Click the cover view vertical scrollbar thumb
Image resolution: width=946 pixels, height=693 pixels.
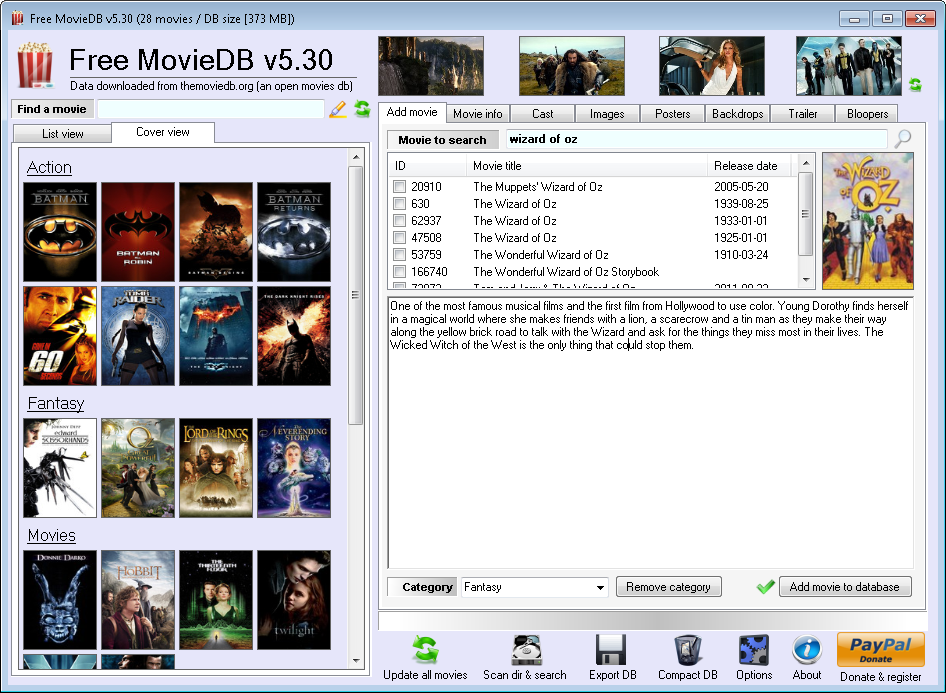pyautogui.click(x=356, y=296)
